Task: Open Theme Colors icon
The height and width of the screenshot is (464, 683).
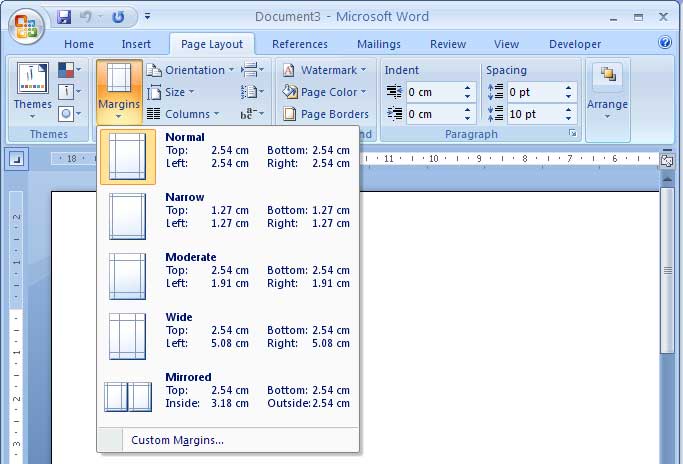Action: (68, 70)
